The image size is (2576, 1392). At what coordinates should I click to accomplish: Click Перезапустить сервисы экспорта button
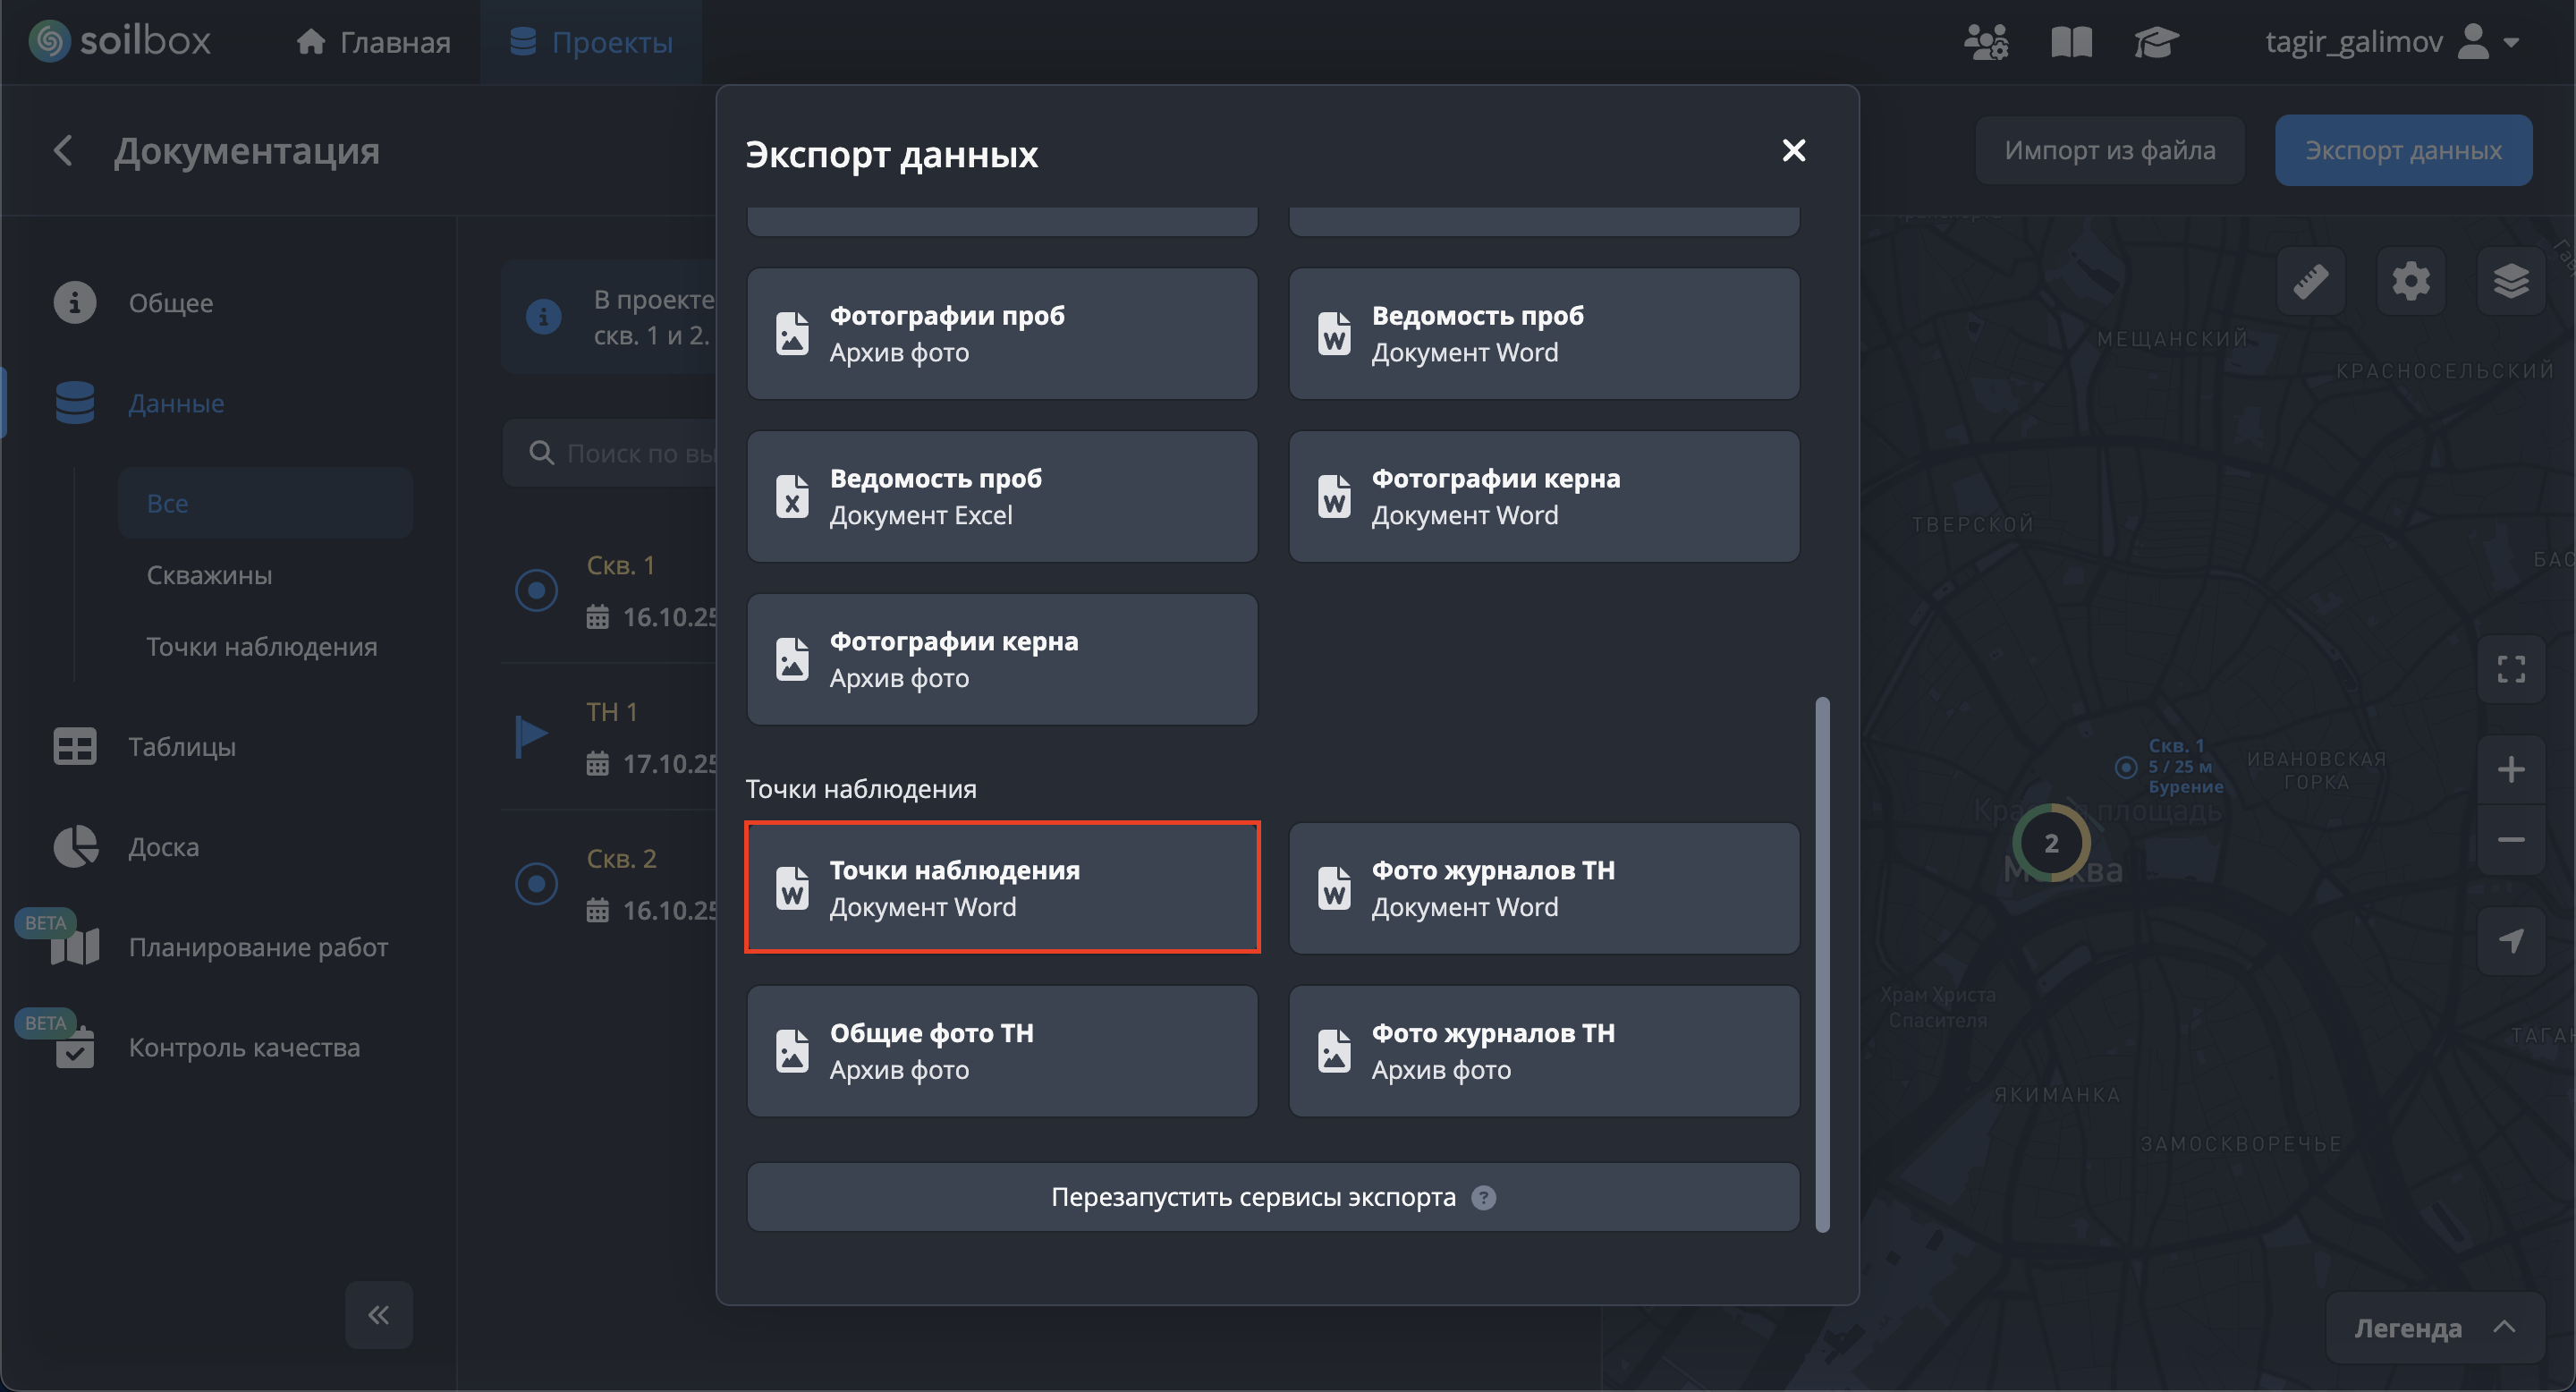[x=1253, y=1197]
